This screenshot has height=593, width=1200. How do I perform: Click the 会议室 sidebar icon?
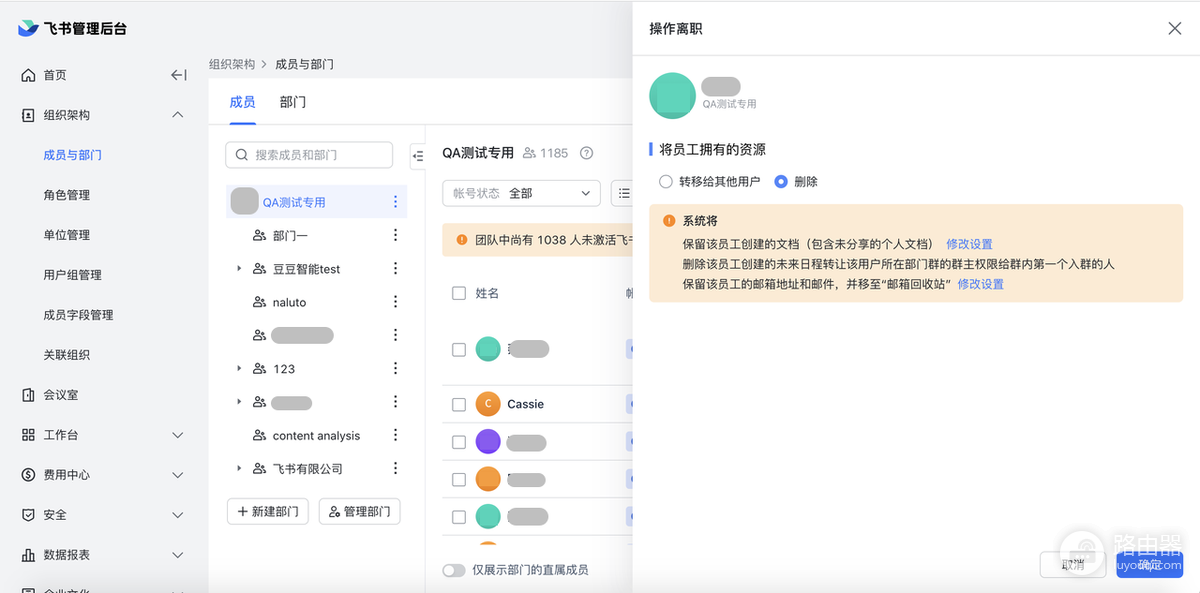point(28,395)
